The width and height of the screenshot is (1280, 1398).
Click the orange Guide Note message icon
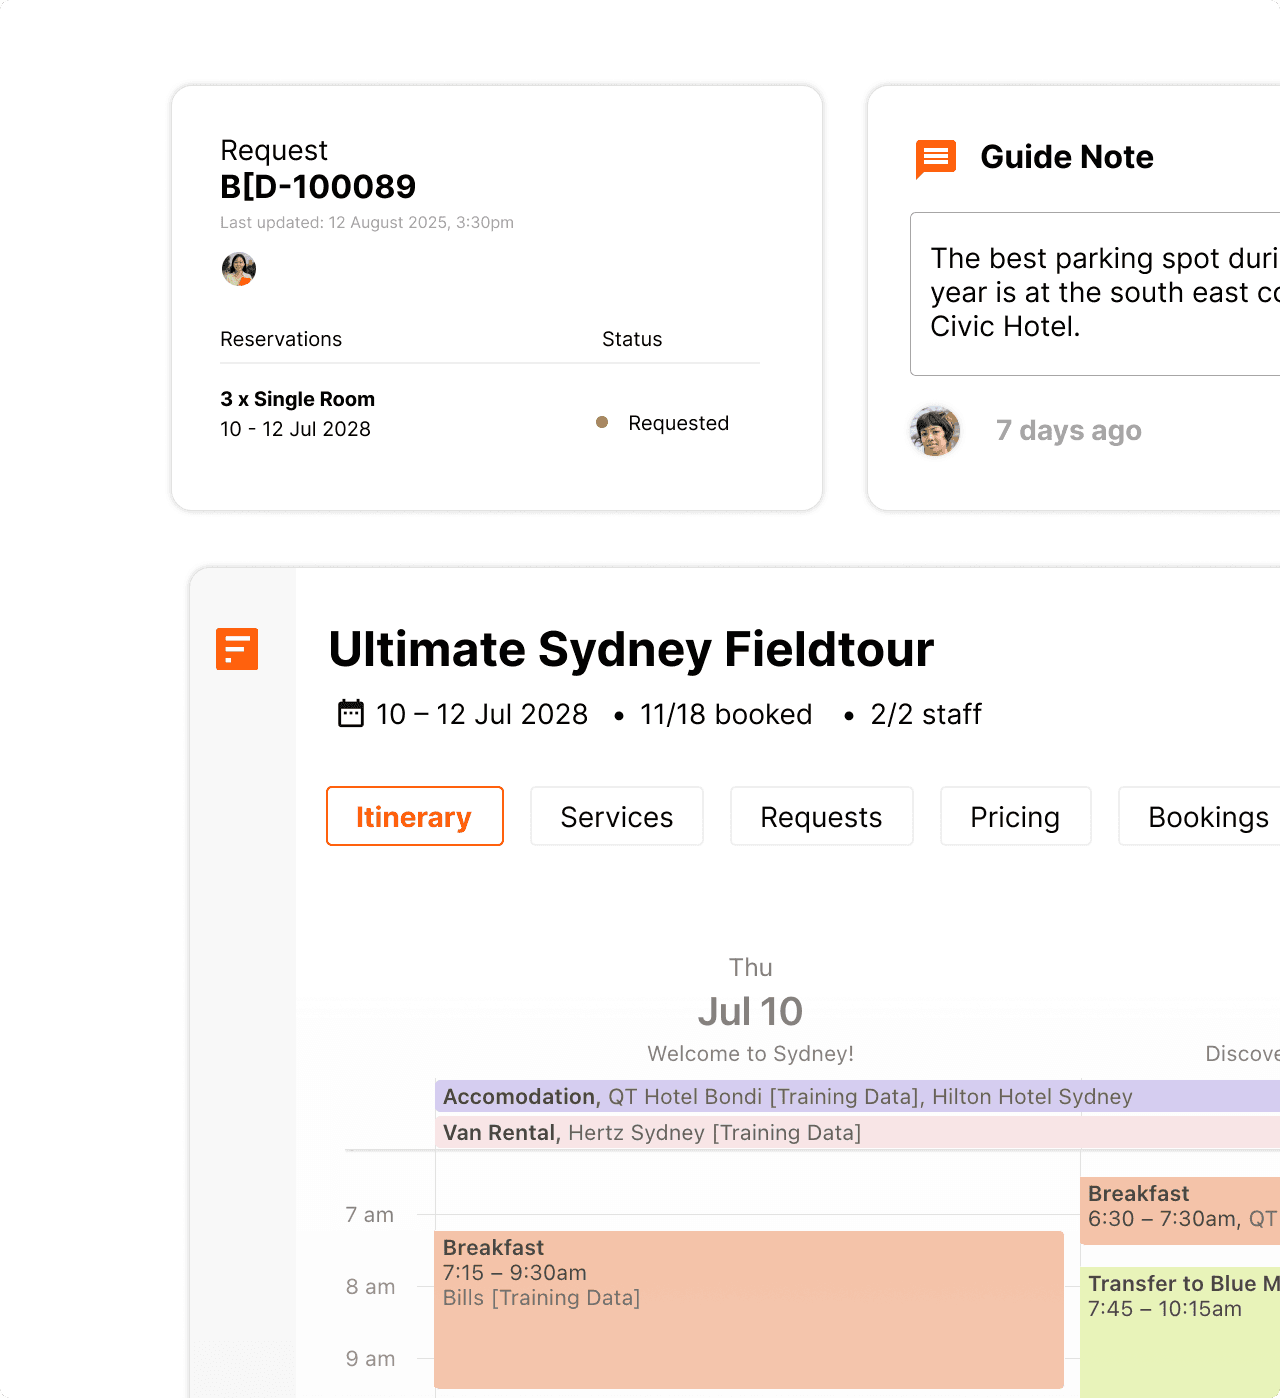click(x=934, y=157)
